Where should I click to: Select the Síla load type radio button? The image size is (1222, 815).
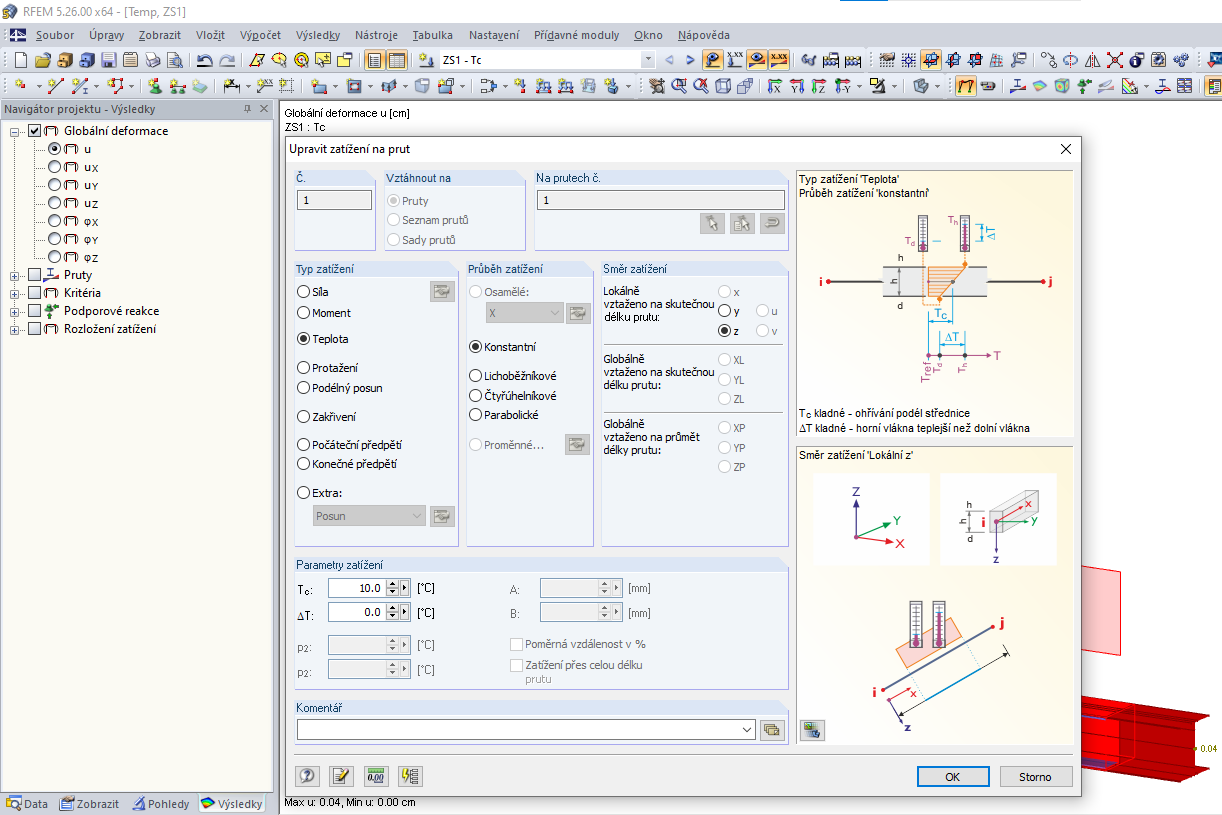[304, 292]
